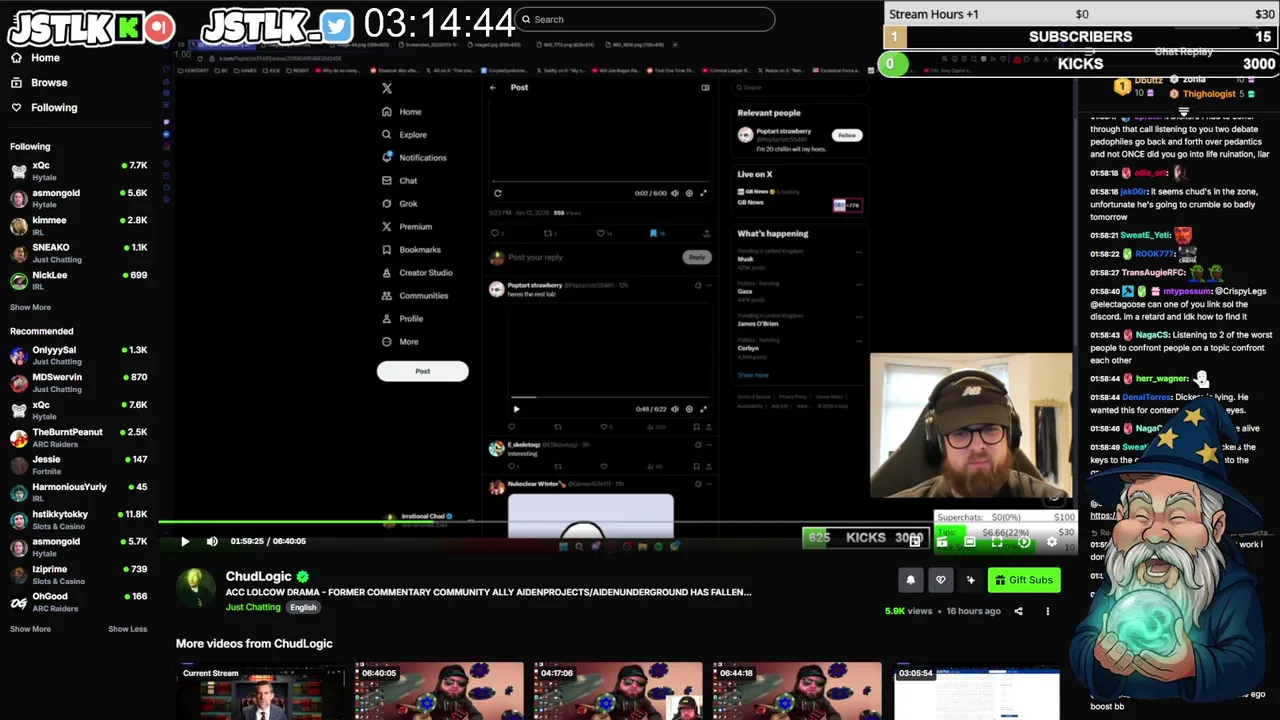Open the three-dot more options menu
The width and height of the screenshot is (1280, 720).
click(1047, 611)
